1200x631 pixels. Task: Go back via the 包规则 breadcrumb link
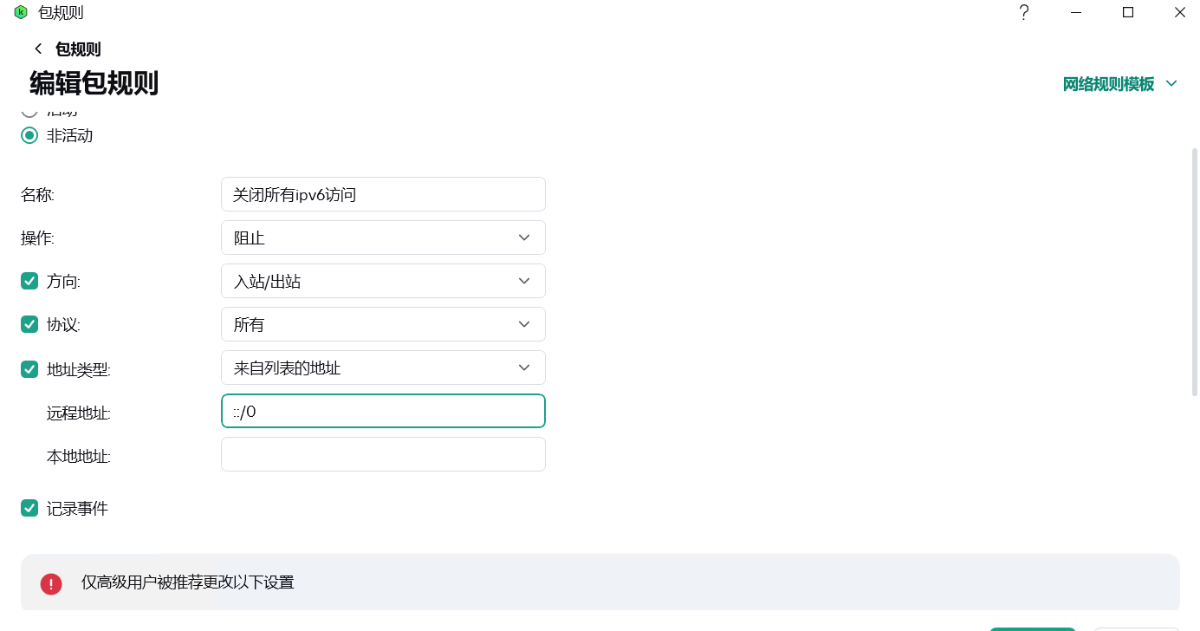tap(78, 49)
